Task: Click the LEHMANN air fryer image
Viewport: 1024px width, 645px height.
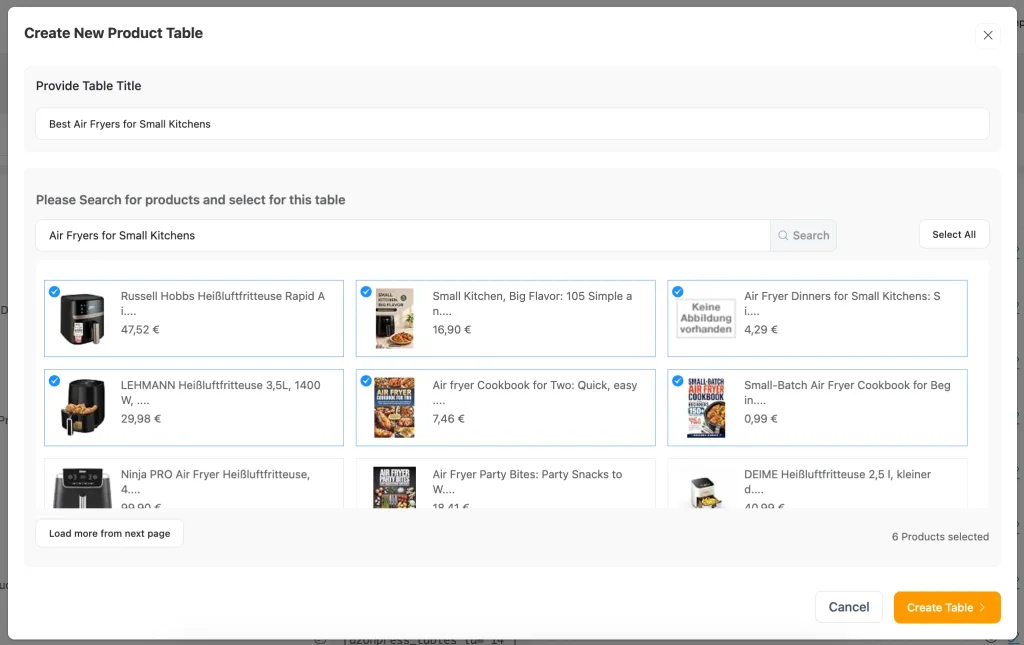Action: (x=84, y=407)
